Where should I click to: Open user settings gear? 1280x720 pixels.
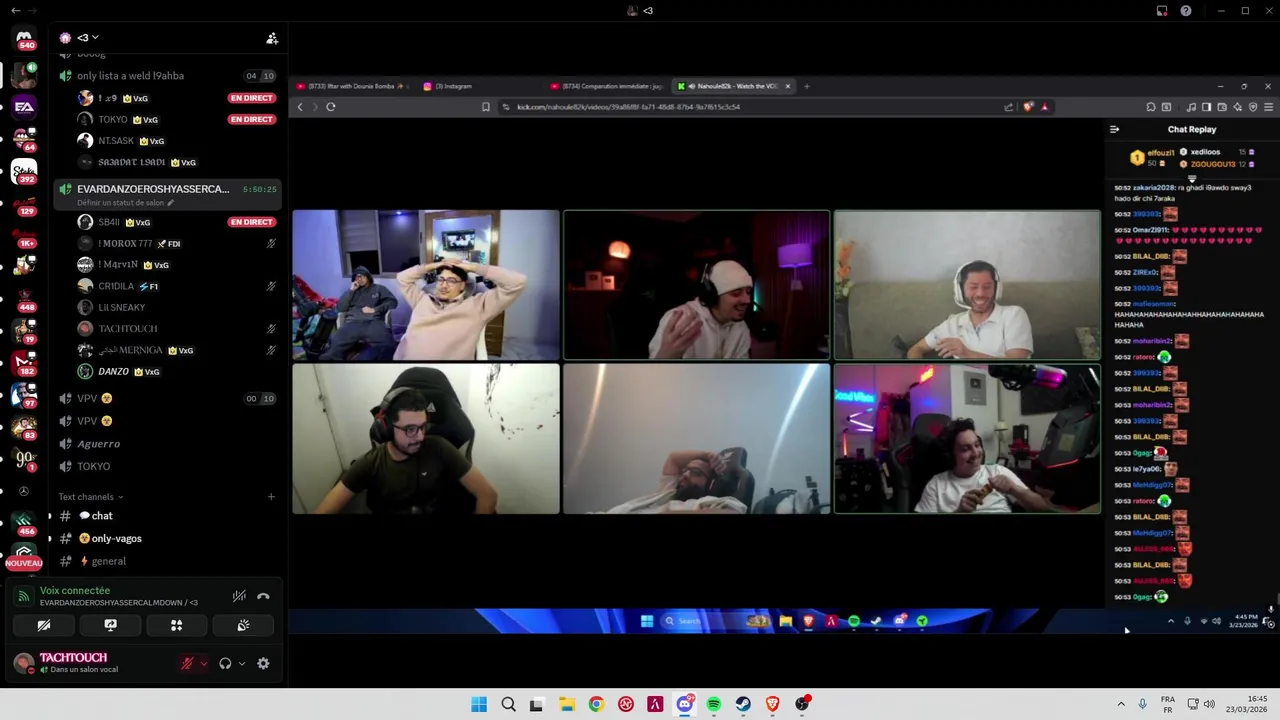click(x=263, y=663)
